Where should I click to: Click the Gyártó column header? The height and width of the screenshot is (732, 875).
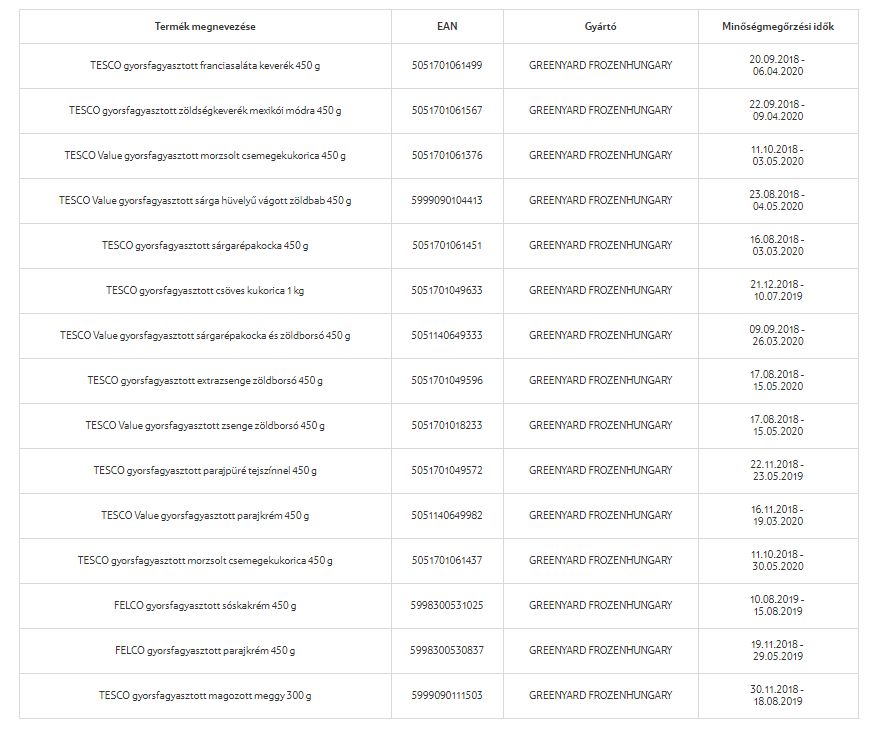[x=600, y=27]
